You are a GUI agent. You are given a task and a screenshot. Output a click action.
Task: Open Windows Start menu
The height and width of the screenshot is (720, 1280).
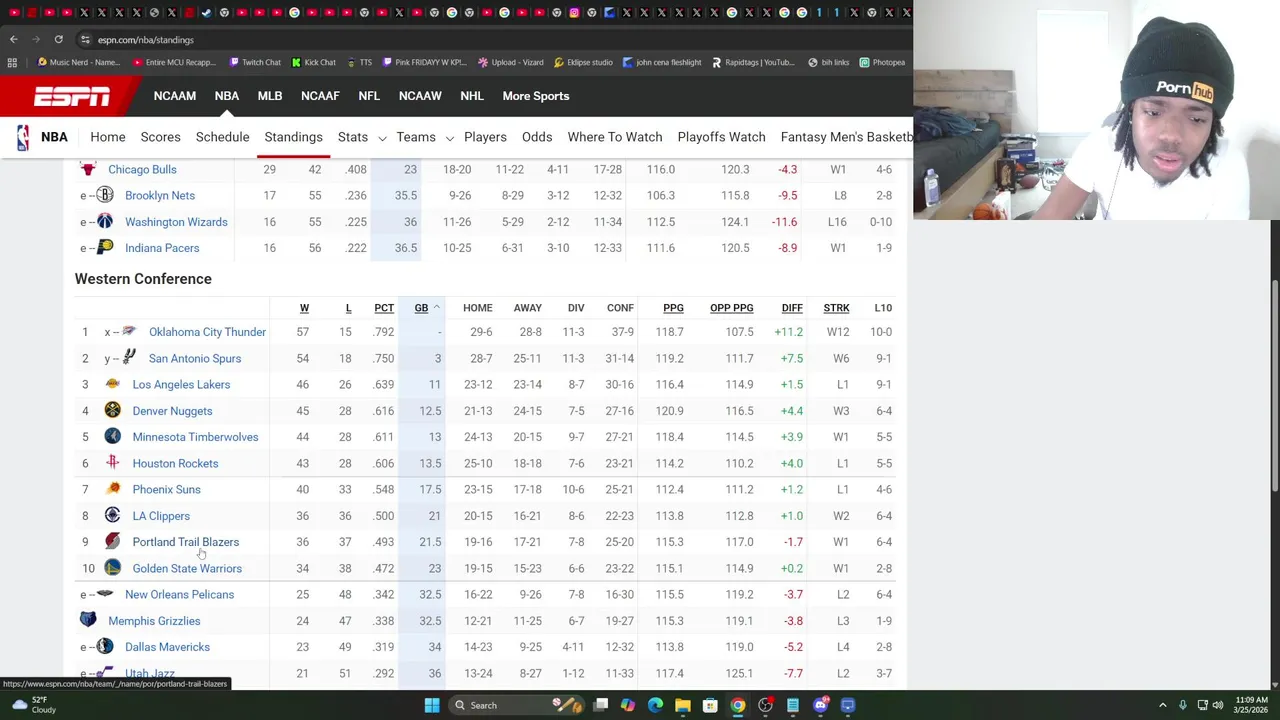coord(432,705)
